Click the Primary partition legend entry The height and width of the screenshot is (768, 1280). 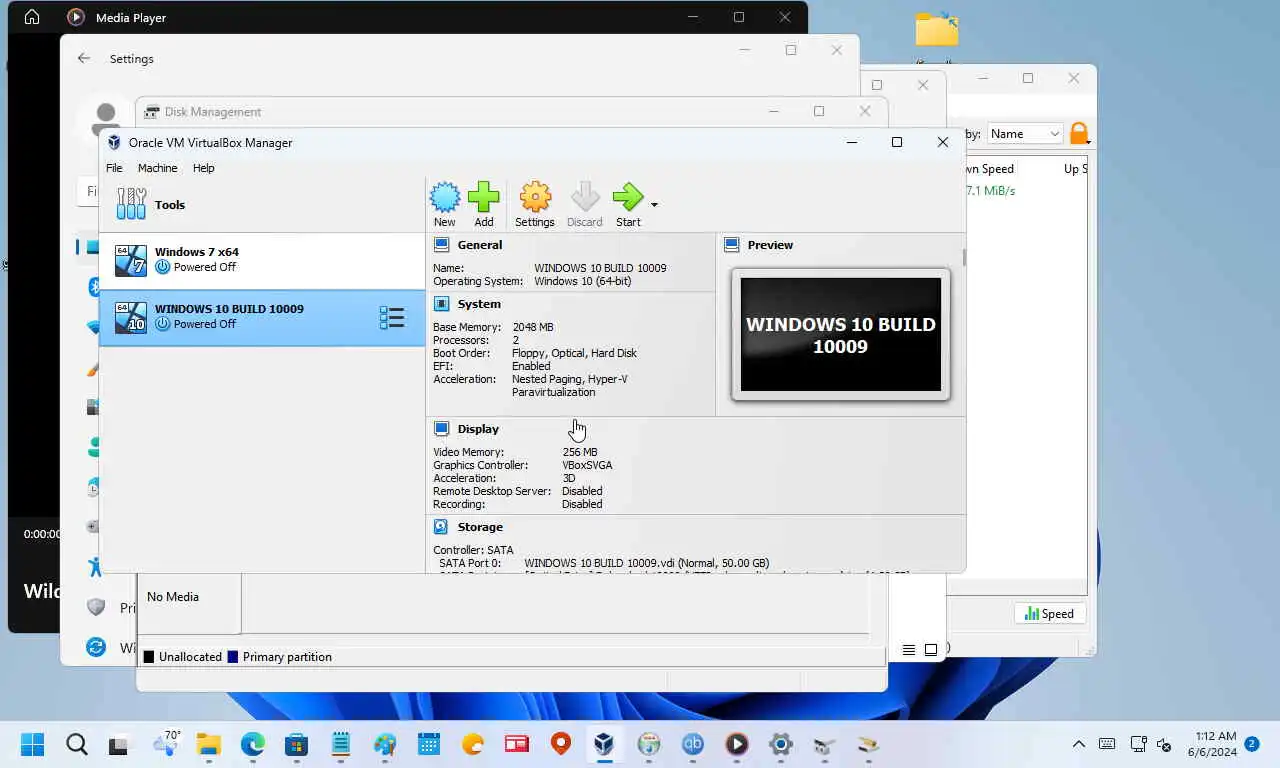(279, 657)
